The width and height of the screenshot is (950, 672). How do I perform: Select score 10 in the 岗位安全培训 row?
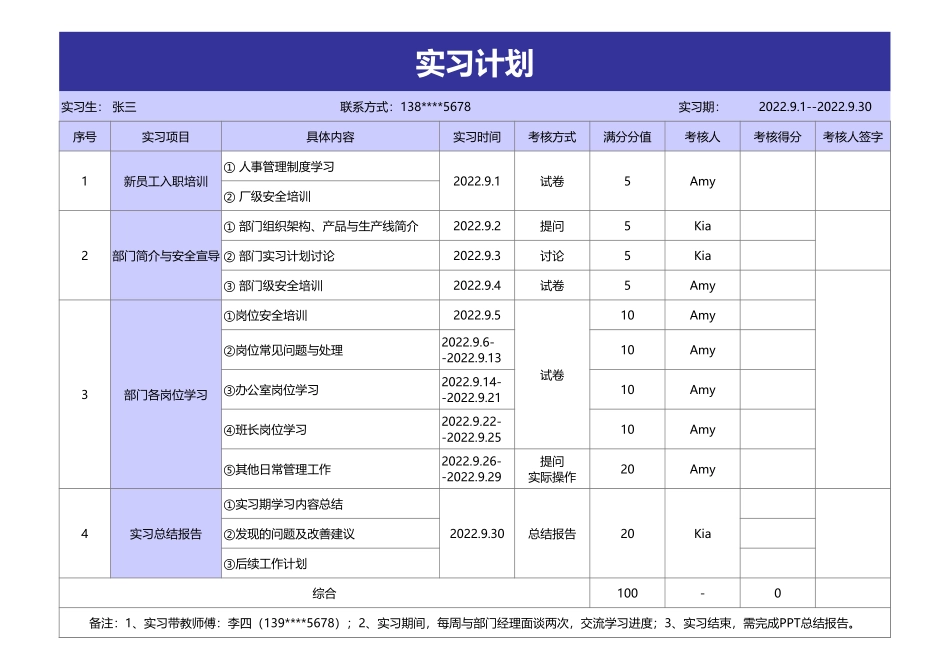click(x=627, y=315)
